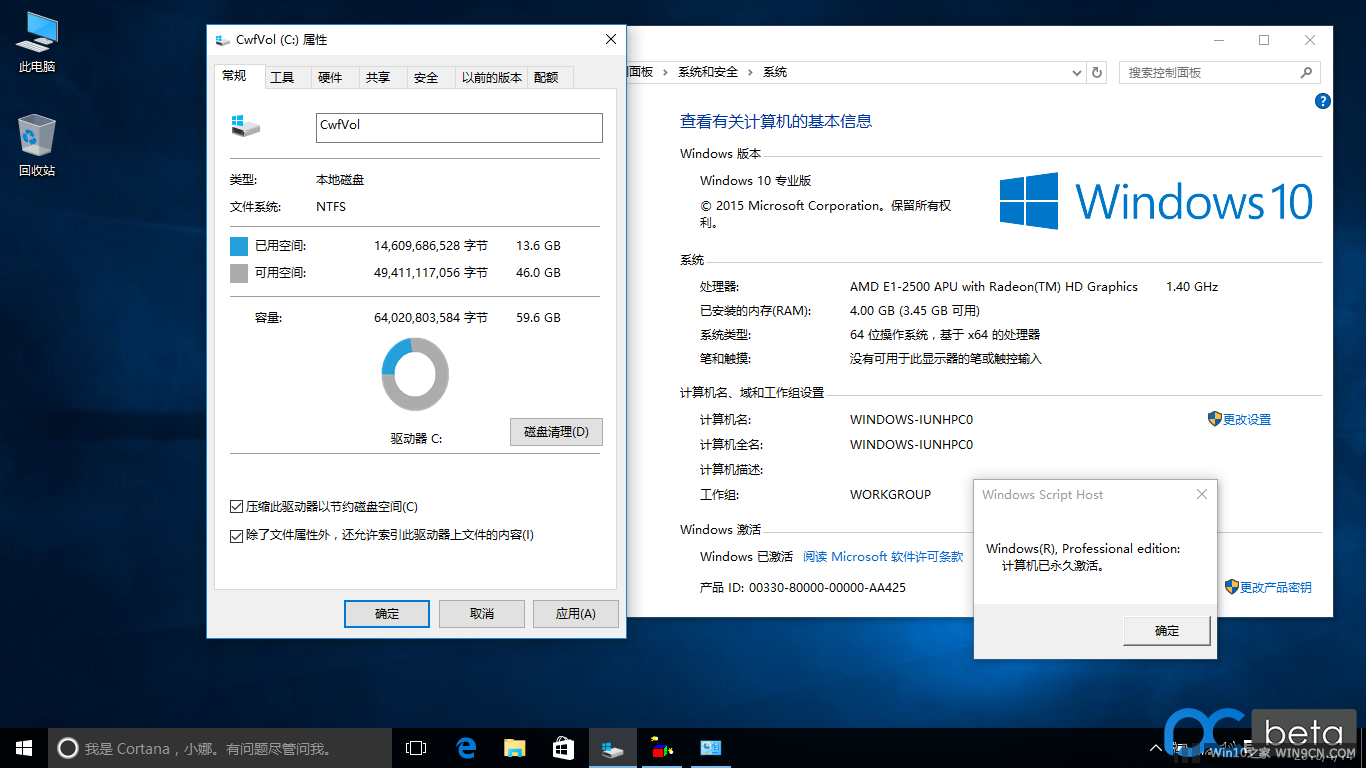Click the 更改设置 link
Screen dimensions: 1366x768
1246,420
